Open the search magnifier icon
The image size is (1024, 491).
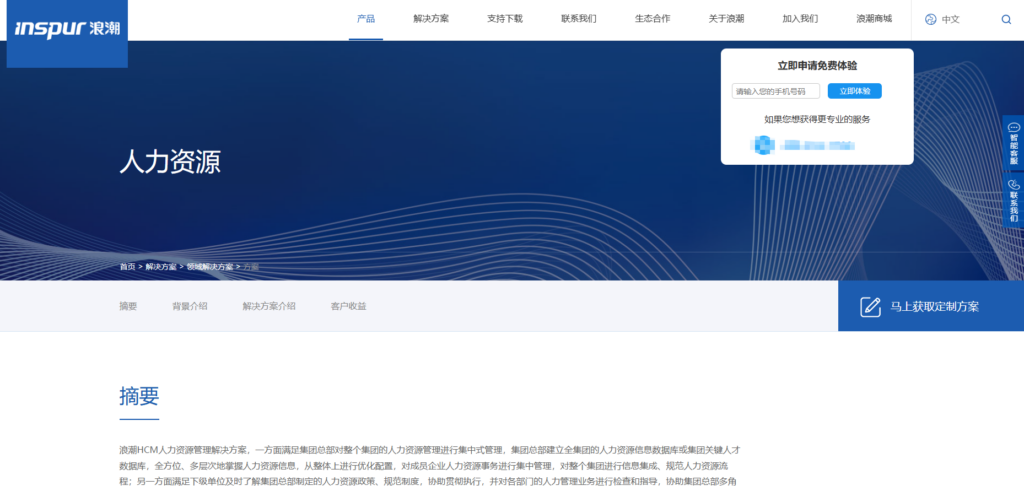[x=1006, y=20]
